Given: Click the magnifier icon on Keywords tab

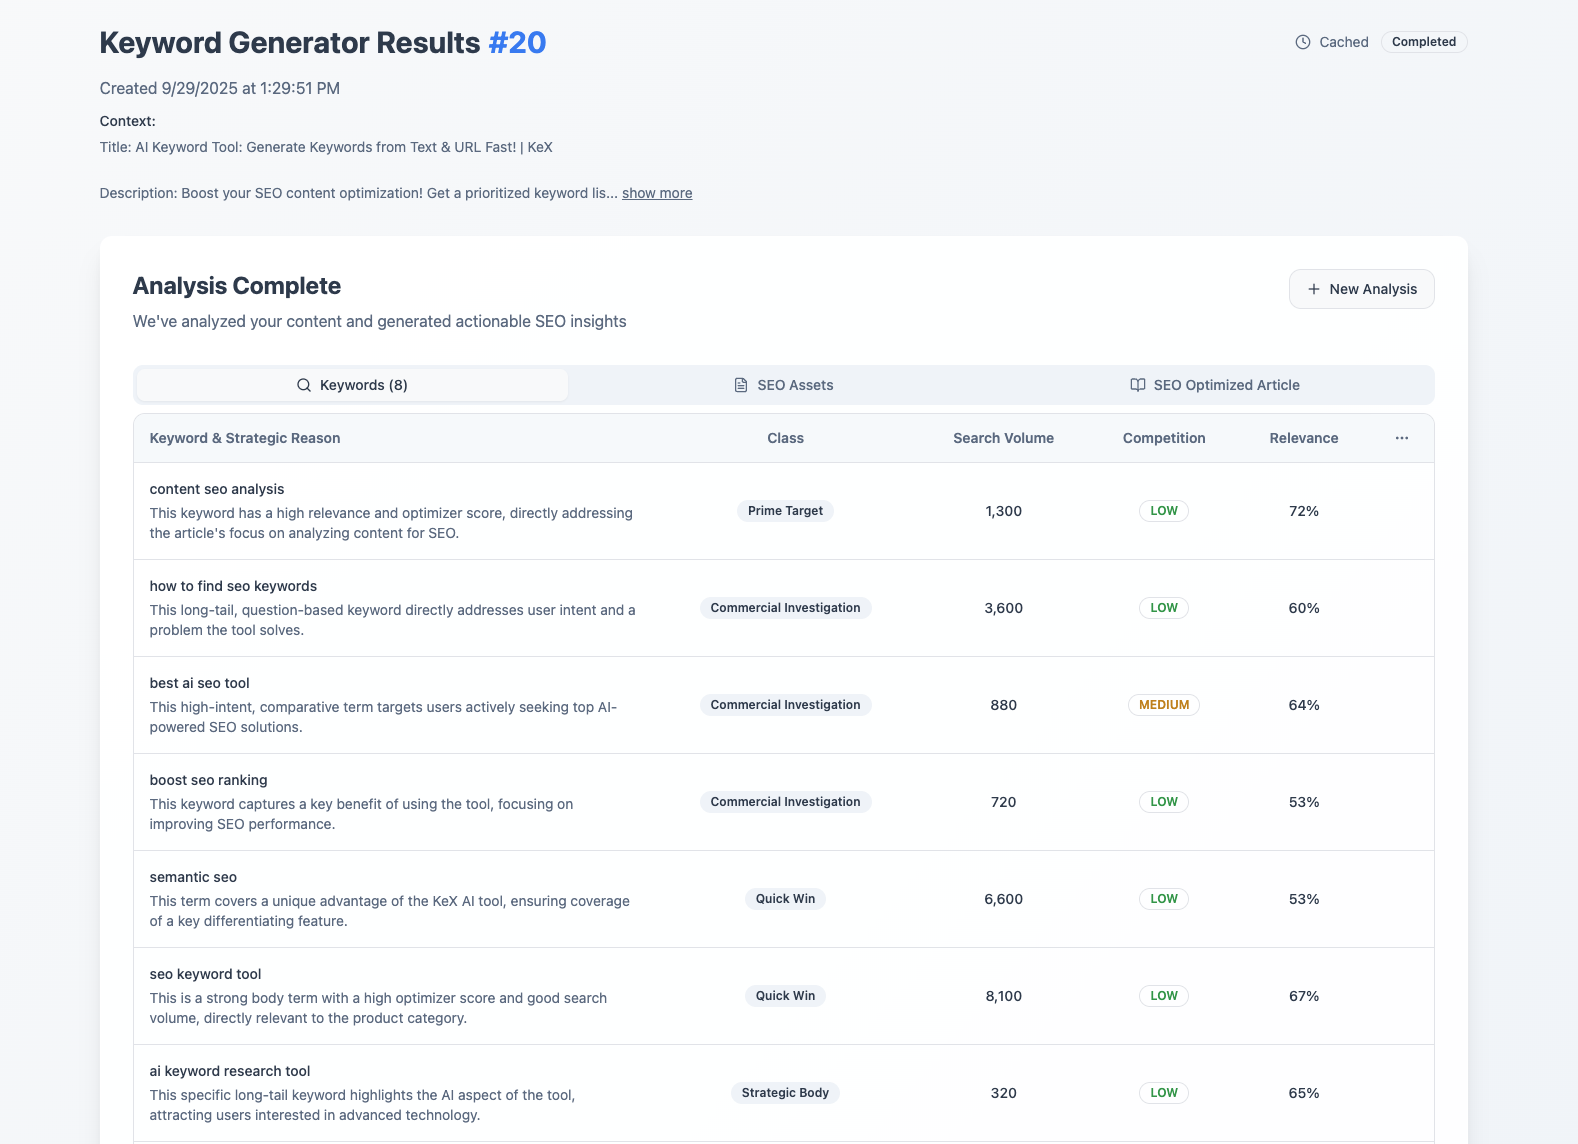Looking at the screenshot, I should click(303, 384).
